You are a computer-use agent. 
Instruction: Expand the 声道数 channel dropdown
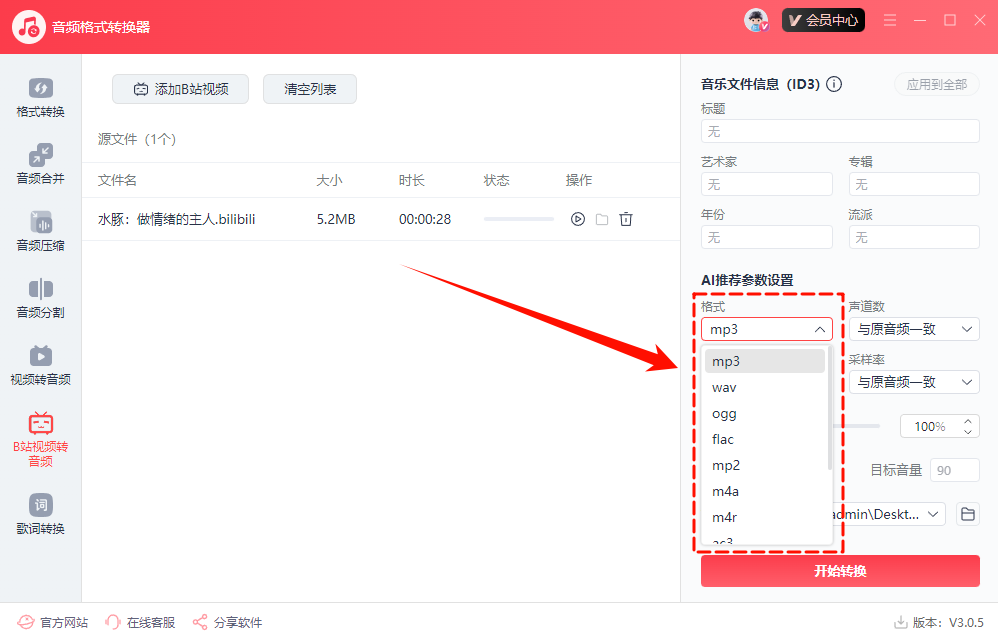[913, 329]
